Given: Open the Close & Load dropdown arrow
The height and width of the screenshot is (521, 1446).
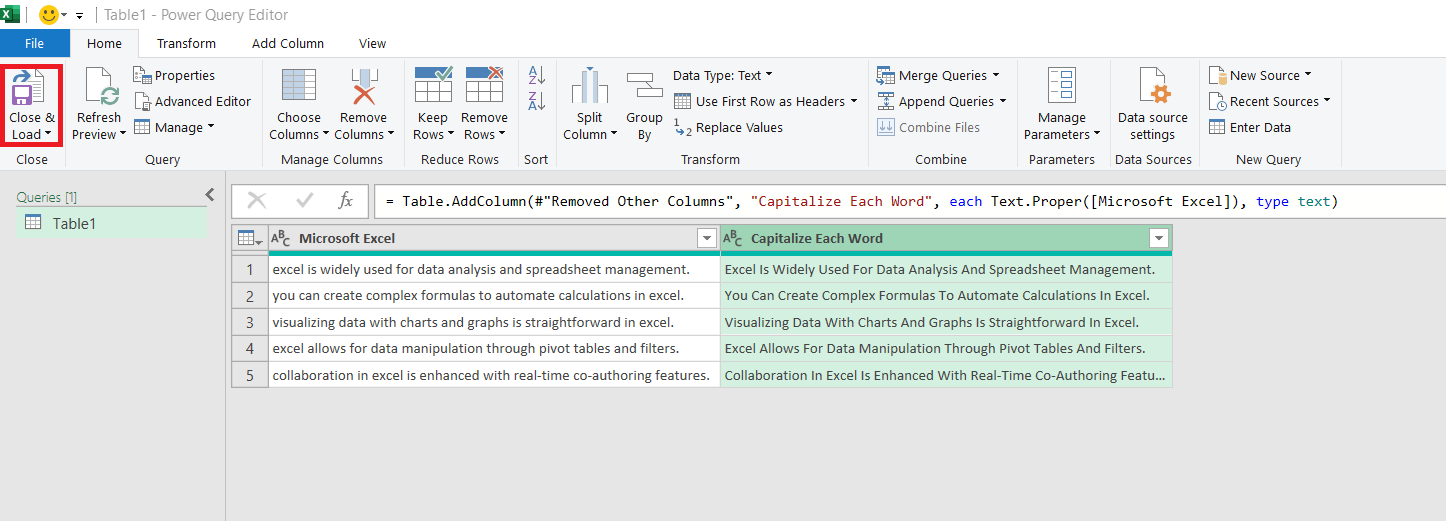Looking at the screenshot, I should pyautogui.click(x=47, y=135).
